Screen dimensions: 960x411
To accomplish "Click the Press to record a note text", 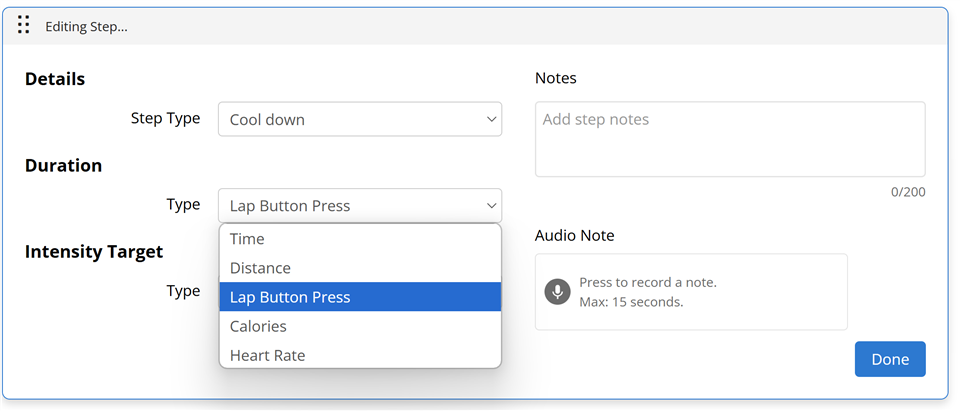I will [648, 283].
